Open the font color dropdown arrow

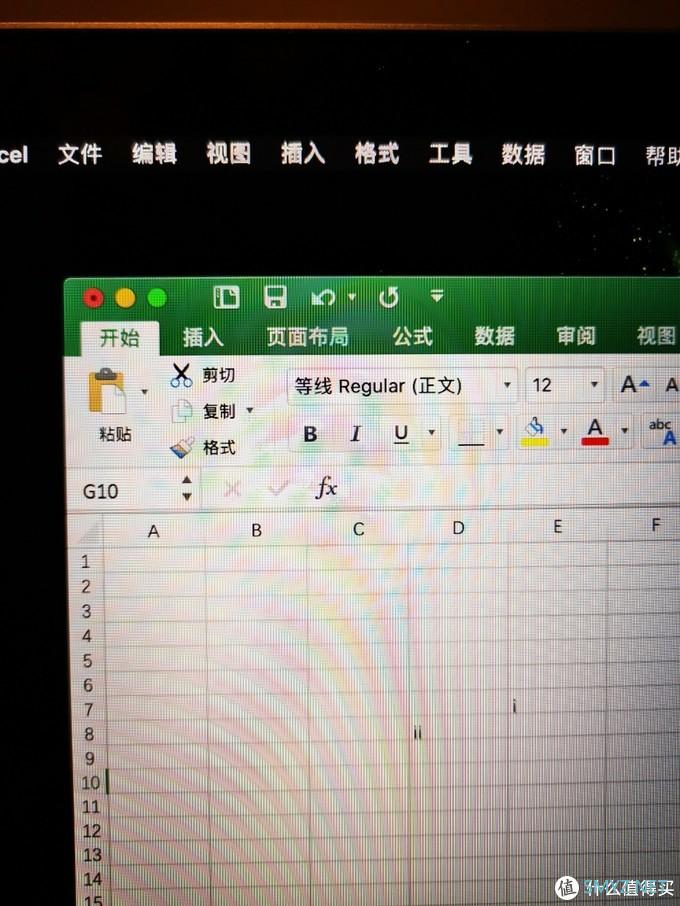point(625,431)
